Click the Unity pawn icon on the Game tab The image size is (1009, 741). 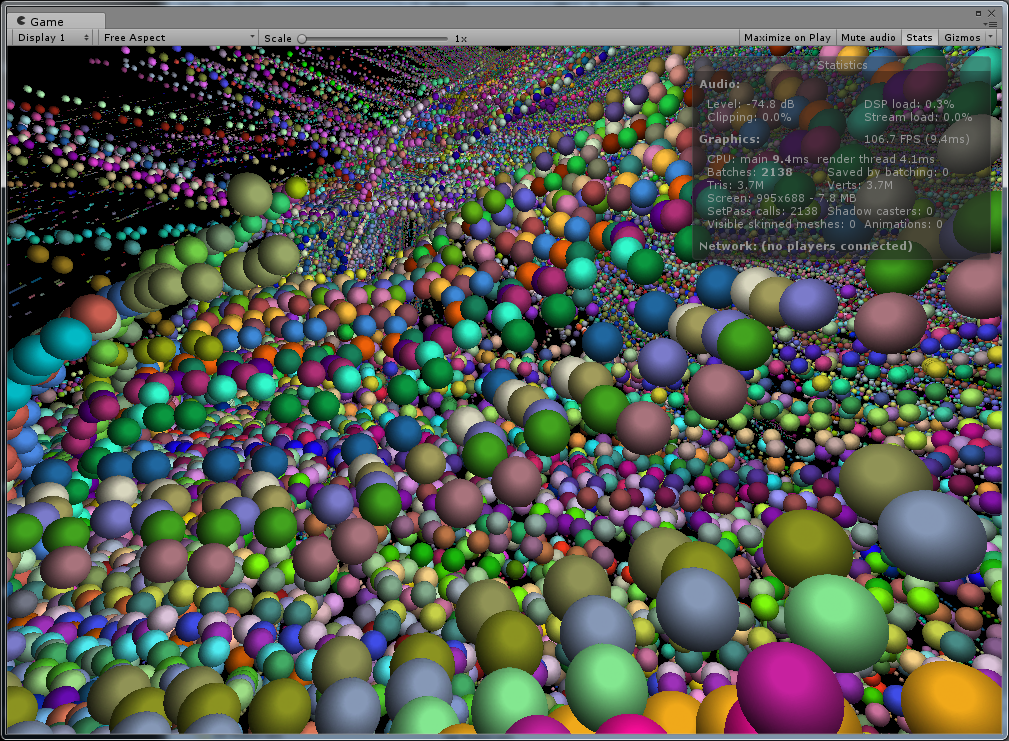pos(23,21)
